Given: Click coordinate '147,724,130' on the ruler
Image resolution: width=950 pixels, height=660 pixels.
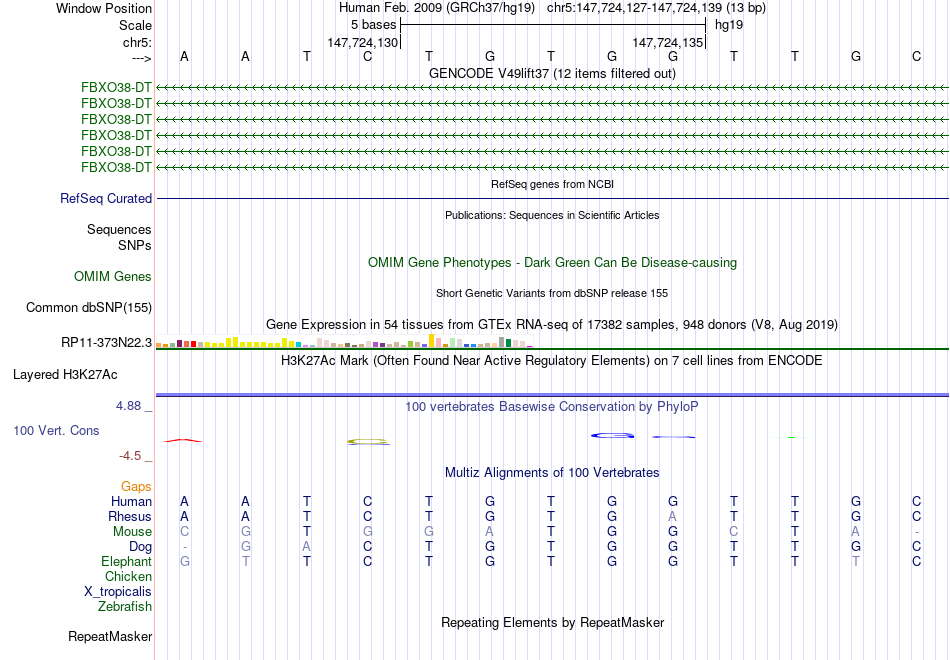Looking at the screenshot, I should (x=362, y=42).
